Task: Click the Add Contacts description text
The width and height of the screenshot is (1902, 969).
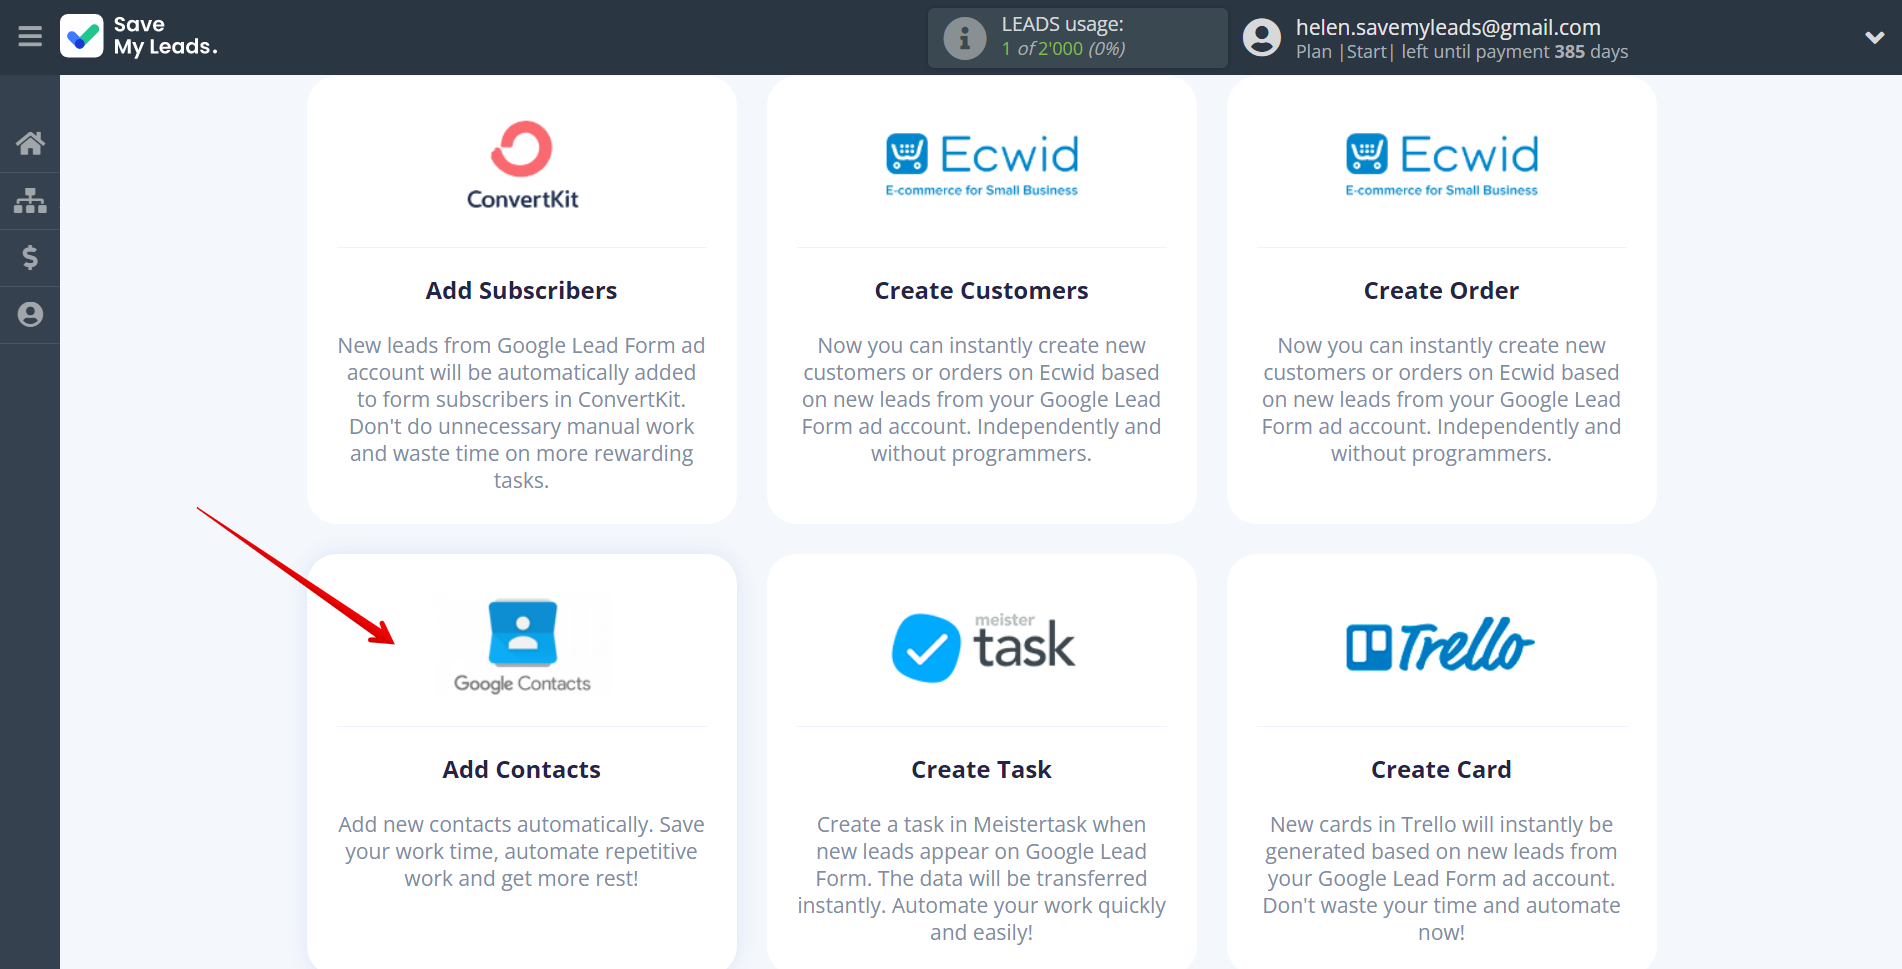Action: click(x=522, y=852)
